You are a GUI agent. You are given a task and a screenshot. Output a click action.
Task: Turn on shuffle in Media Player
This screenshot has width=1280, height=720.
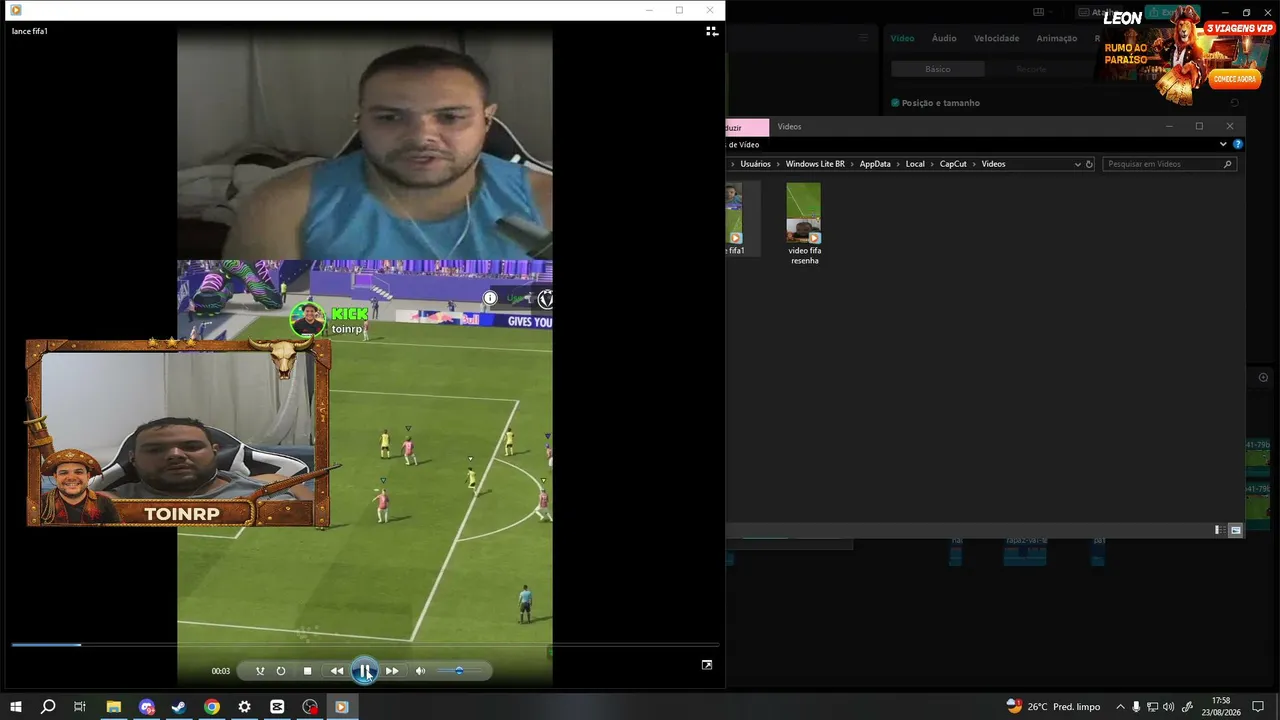coord(260,671)
